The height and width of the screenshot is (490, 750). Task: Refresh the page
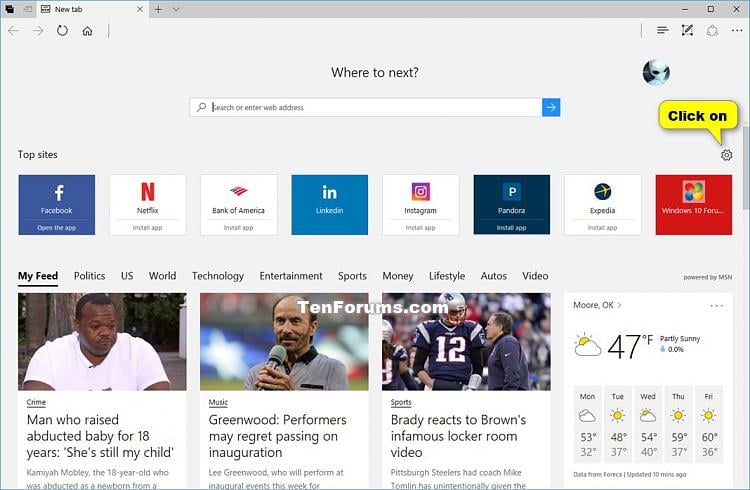point(63,31)
